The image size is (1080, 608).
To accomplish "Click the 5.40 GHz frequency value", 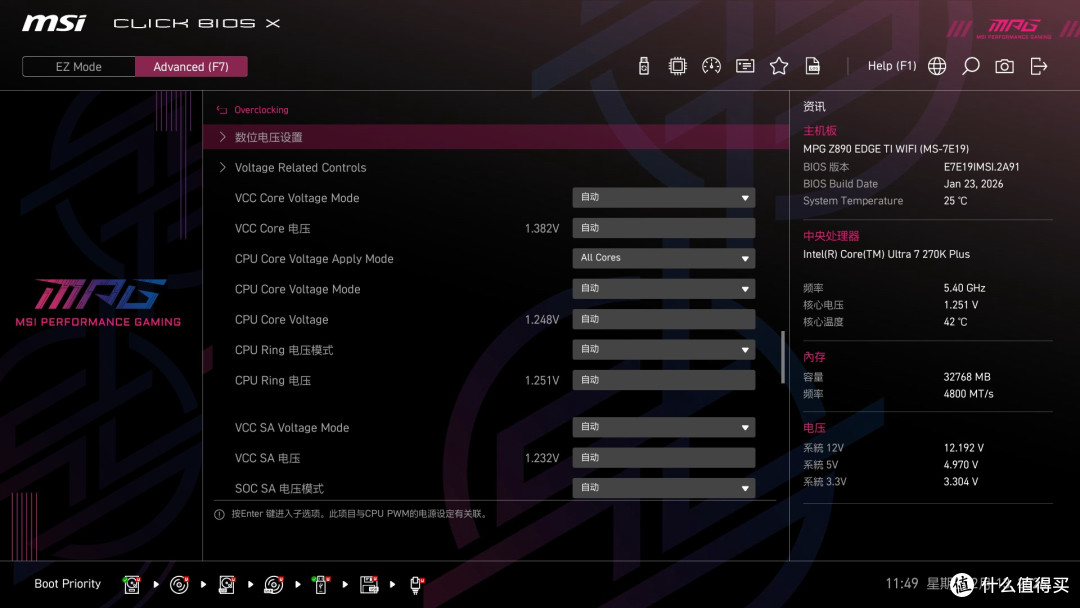I will (964, 288).
